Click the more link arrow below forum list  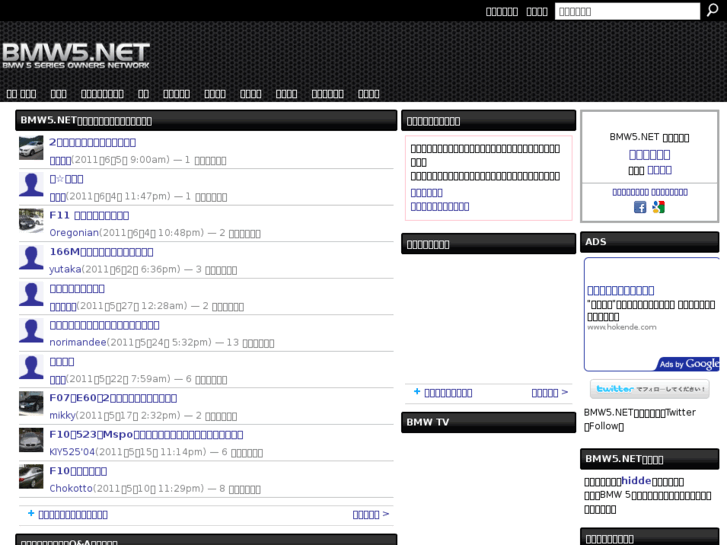click(x=370, y=514)
